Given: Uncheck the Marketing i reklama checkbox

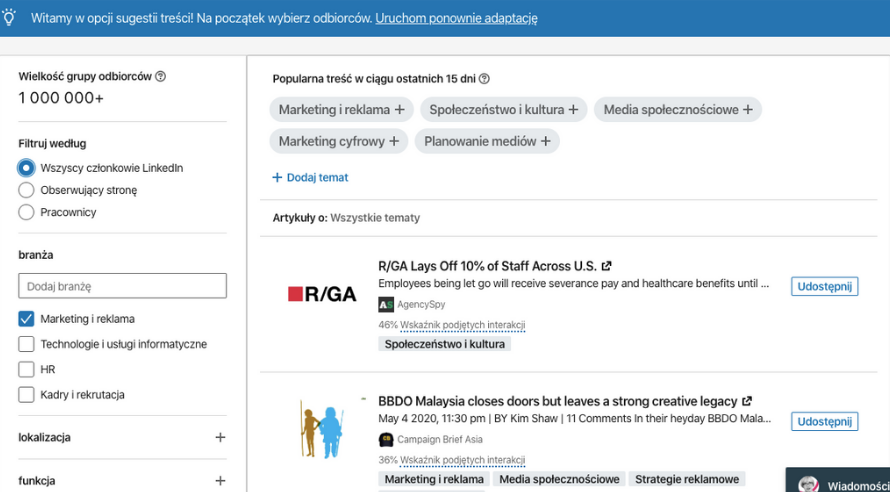Looking at the screenshot, I should point(26,319).
